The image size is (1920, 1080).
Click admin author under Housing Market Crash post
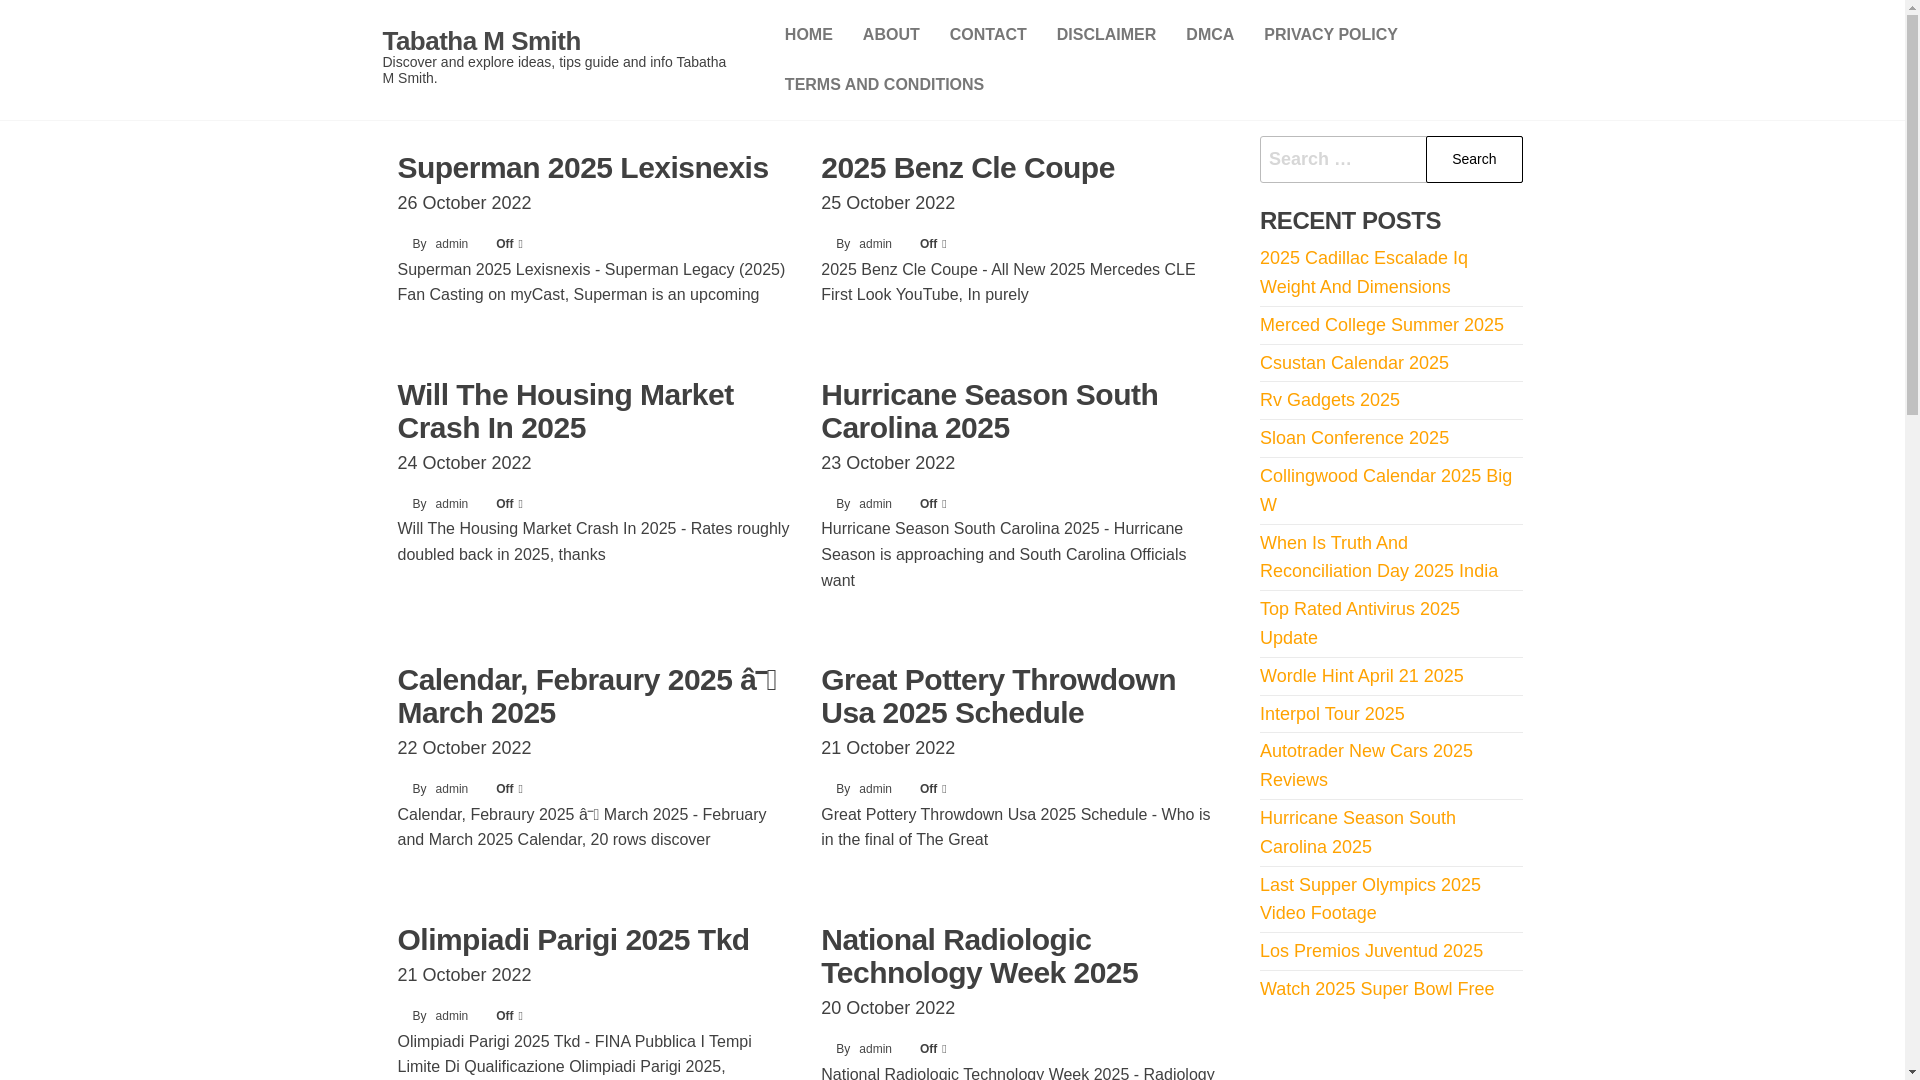click(452, 504)
